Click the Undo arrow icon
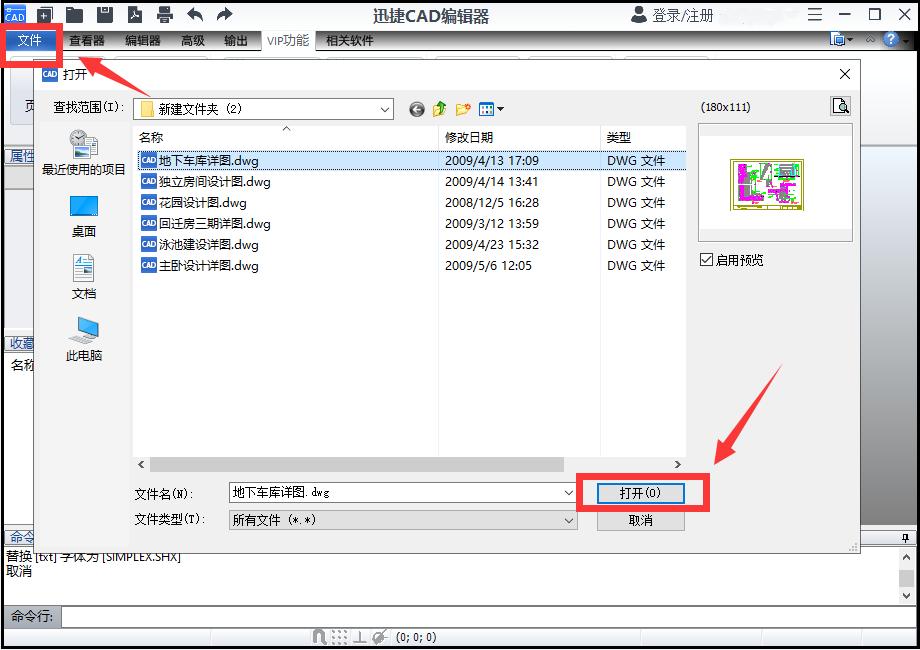The image size is (920, 650). pos(195,15)
